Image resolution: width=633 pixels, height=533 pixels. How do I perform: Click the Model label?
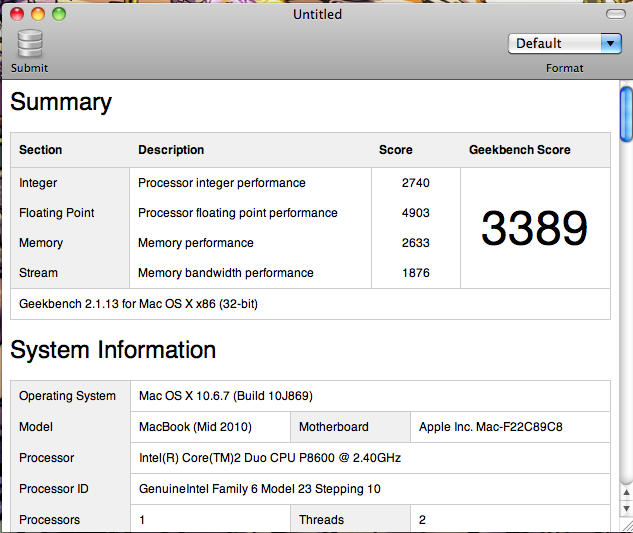[36, 427]
